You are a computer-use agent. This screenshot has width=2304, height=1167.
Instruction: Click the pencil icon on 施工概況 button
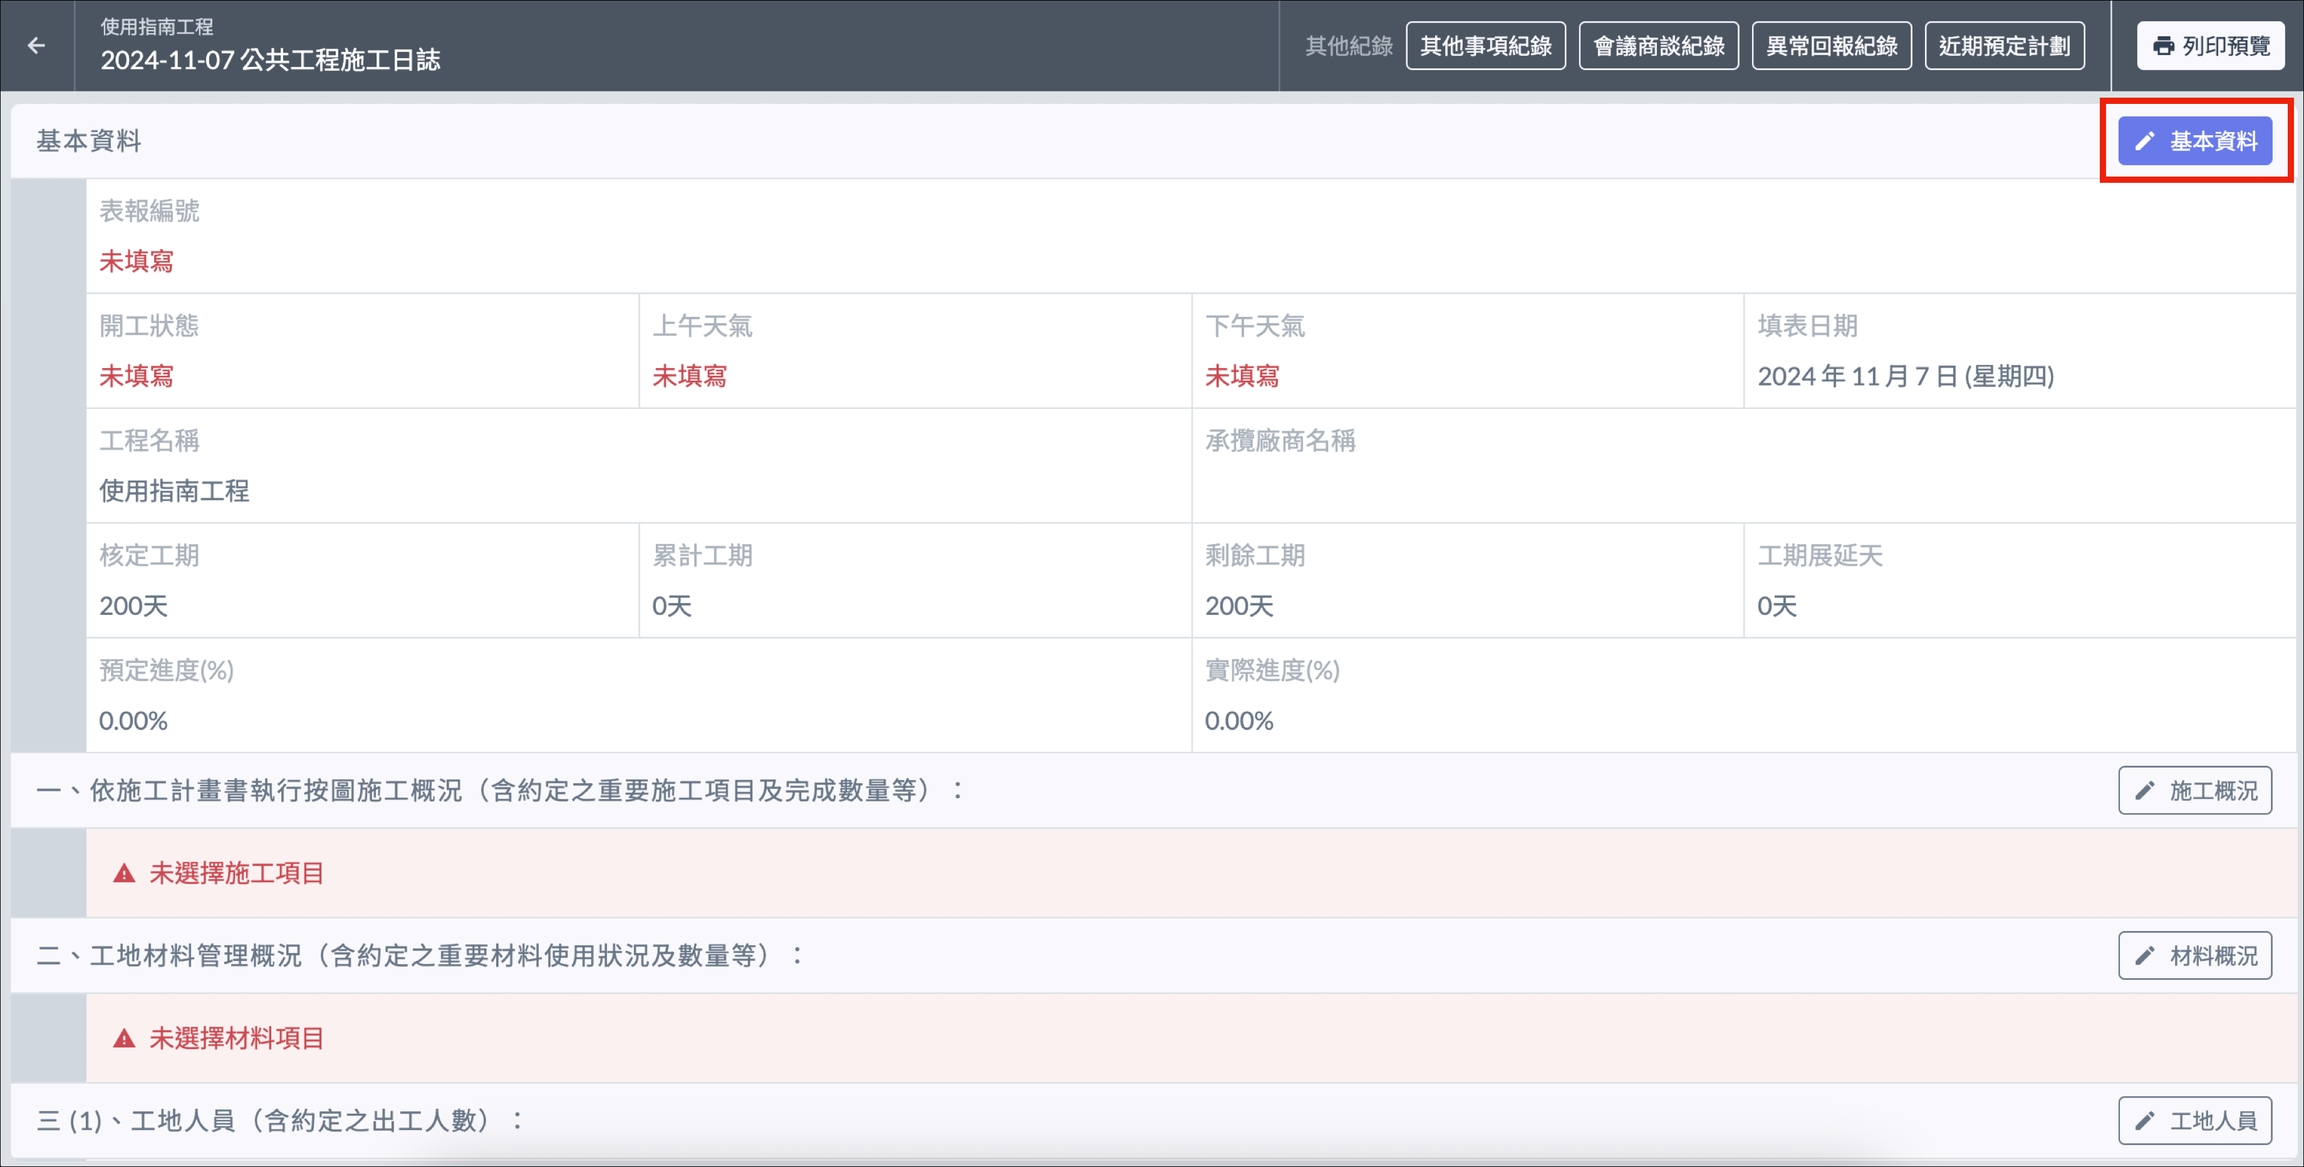(x=2144, y=791)
